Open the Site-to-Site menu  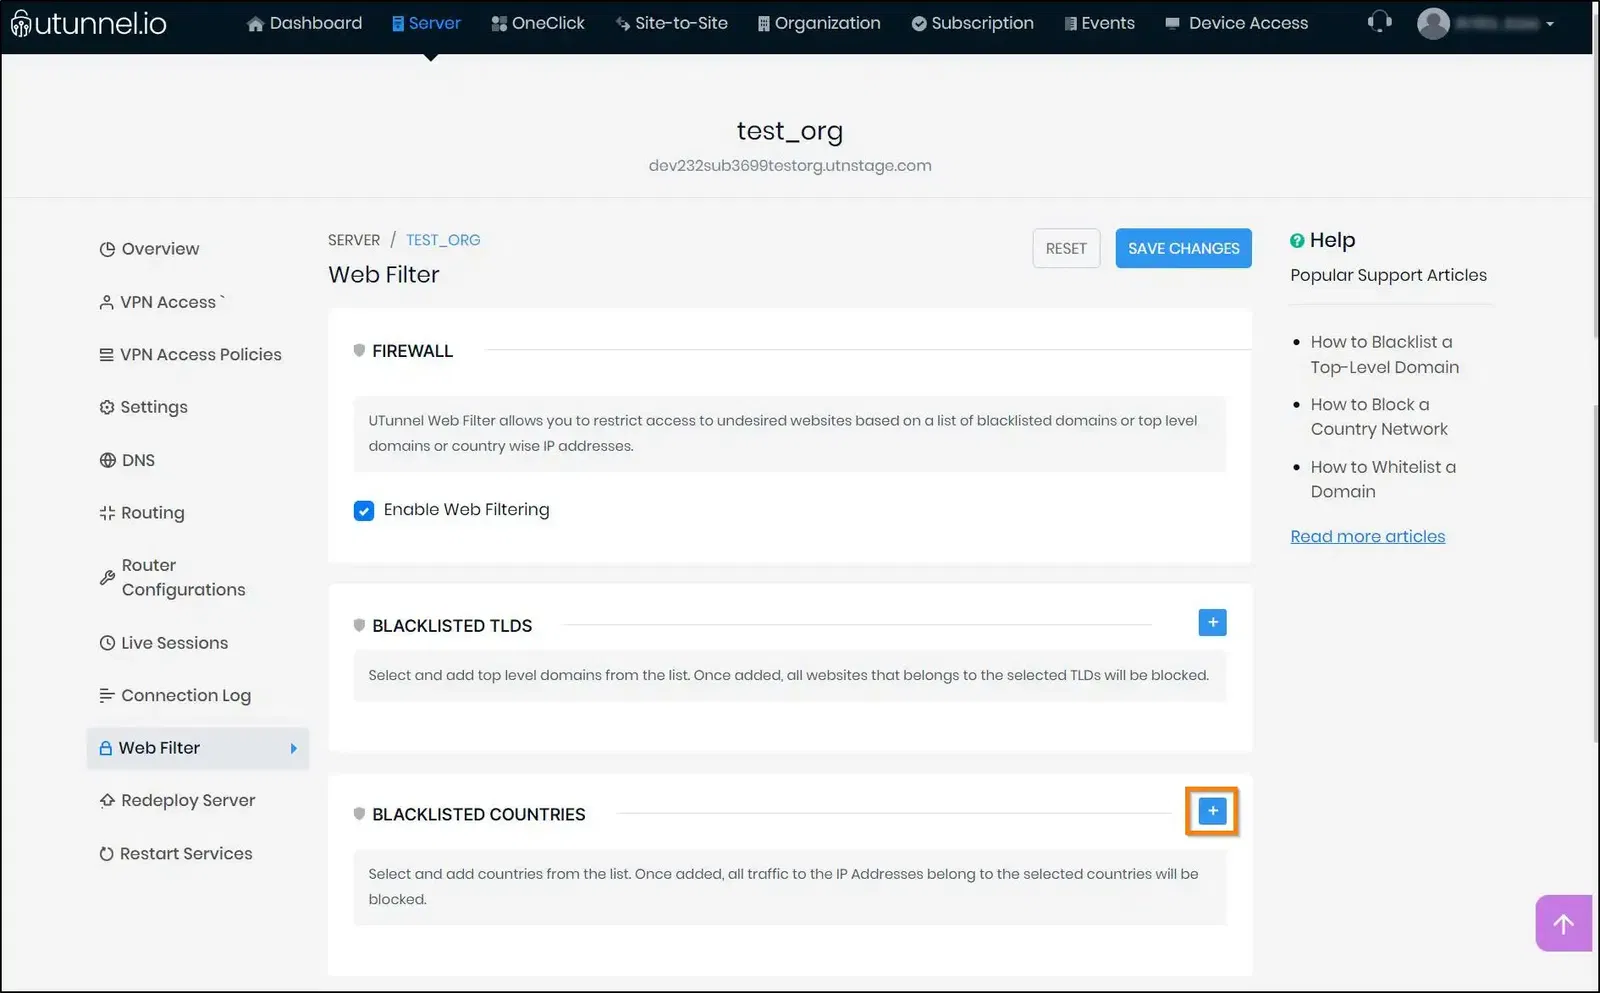(x=671, y=23)
